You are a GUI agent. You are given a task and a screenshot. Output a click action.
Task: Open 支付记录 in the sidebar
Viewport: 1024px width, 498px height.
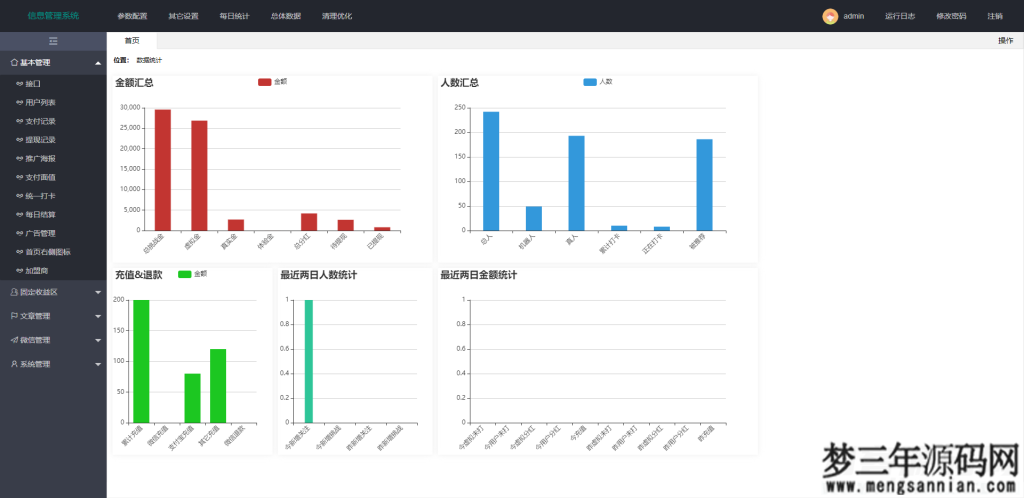click(x=40, y=121)
